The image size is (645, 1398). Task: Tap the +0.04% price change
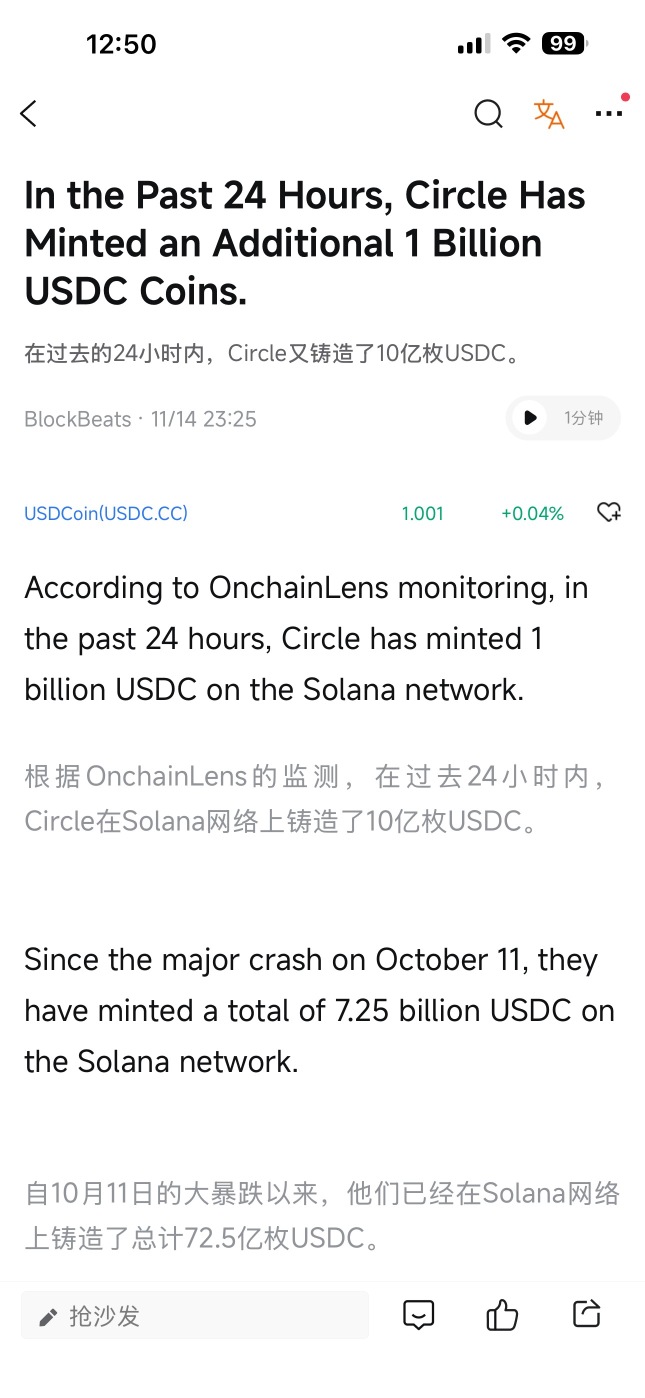tap(532, 513)
